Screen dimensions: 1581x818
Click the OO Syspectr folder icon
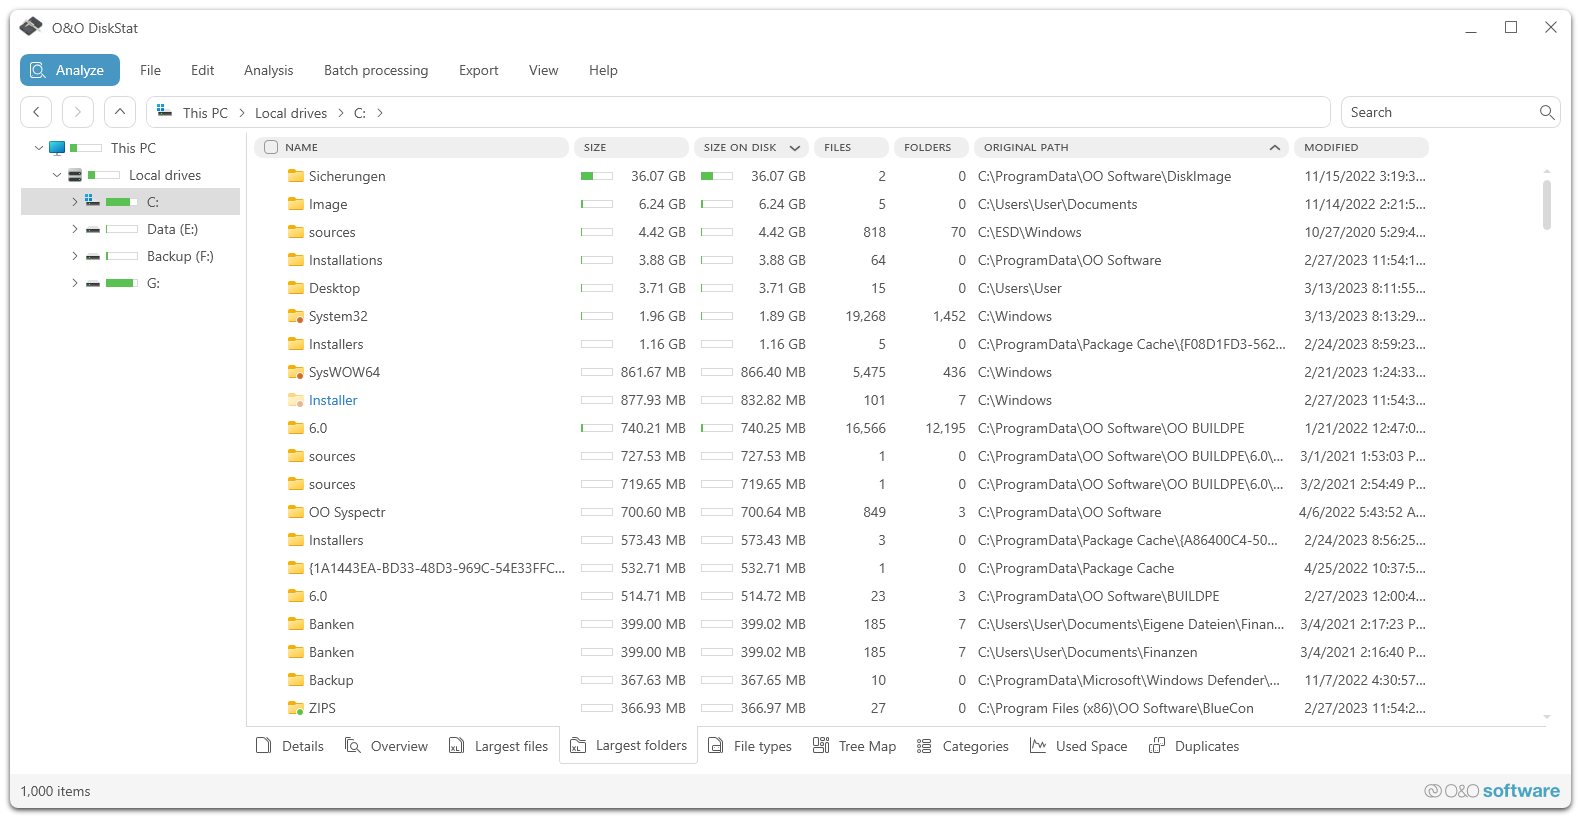[x=296, y=512]
